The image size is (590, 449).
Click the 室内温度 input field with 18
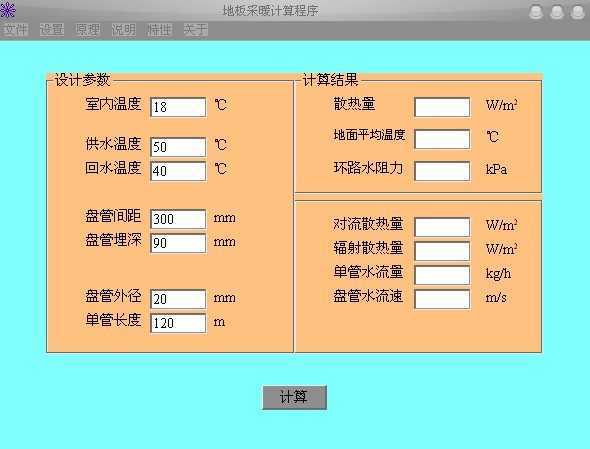178,107
